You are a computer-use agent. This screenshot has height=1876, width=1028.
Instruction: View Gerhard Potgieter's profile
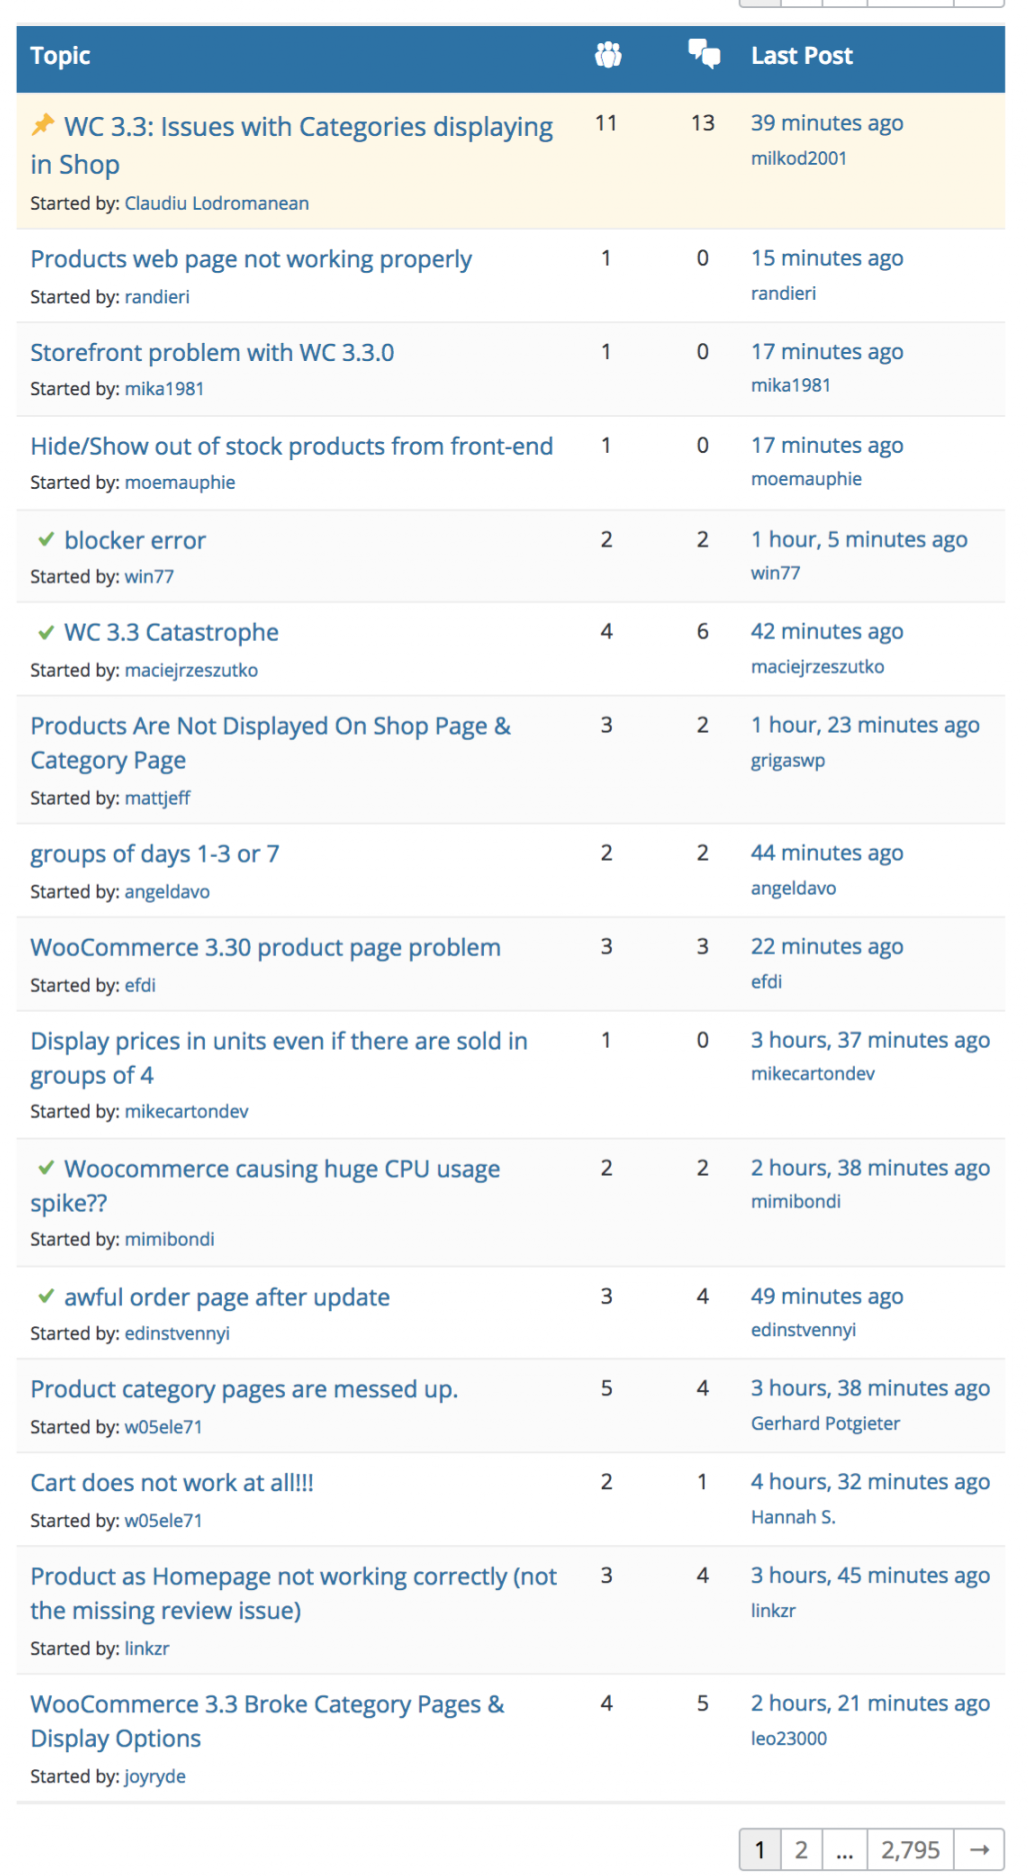tap(825, 1423)
